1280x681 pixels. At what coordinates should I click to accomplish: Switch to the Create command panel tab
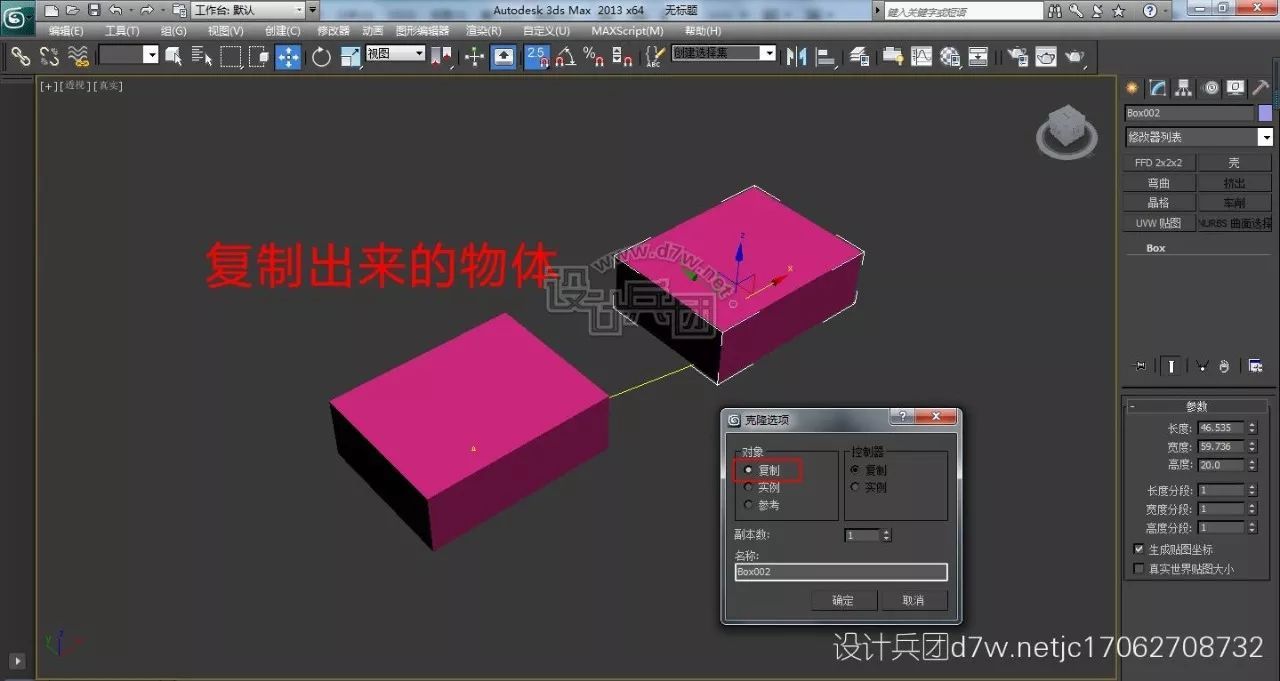click(1132, 88)
